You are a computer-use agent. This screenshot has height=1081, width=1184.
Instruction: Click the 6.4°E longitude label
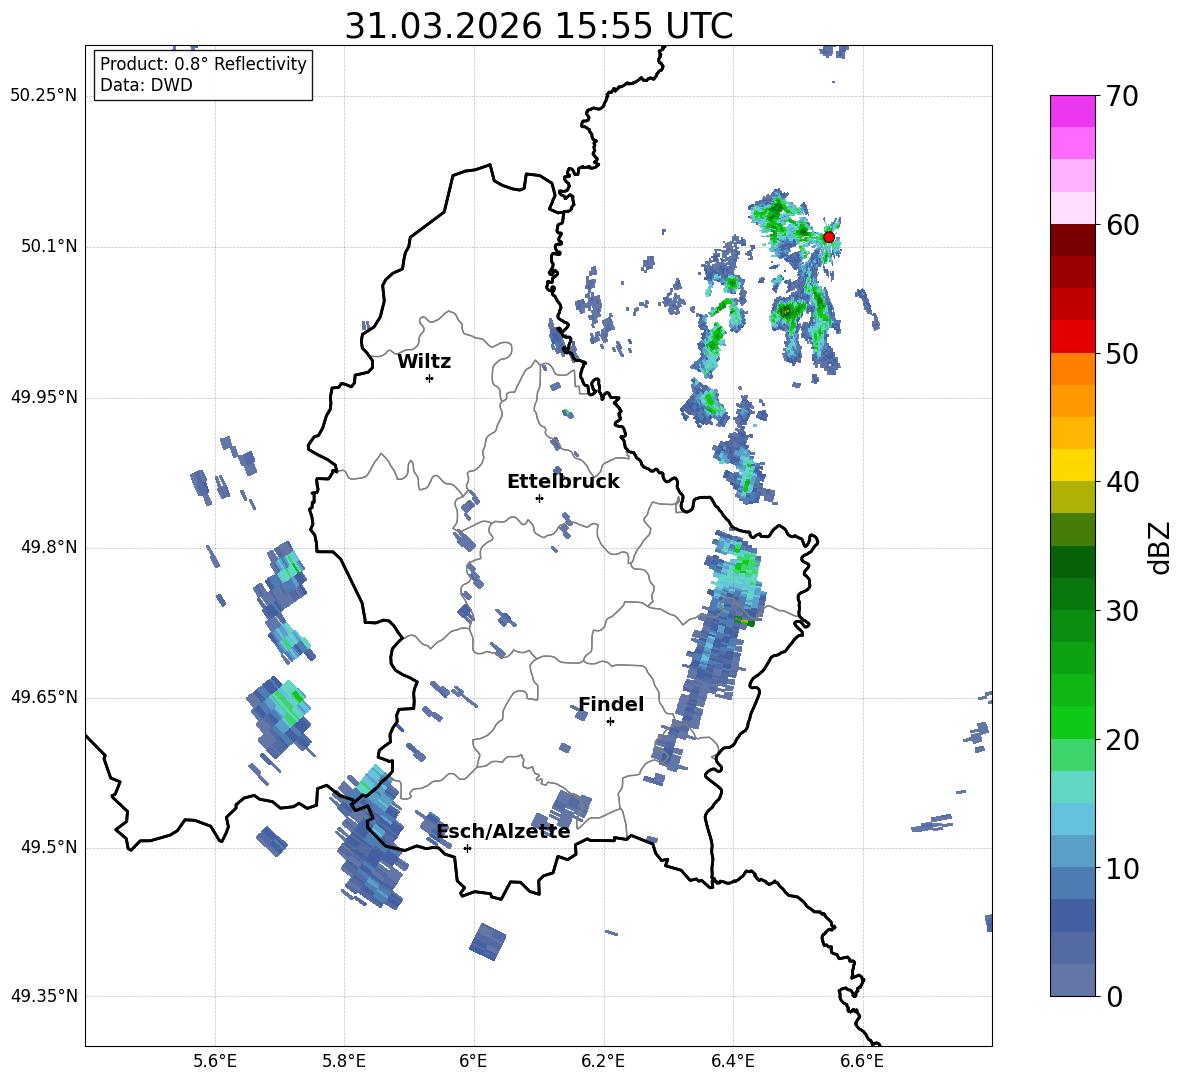pyautogui.click(x=732, y=1061)
